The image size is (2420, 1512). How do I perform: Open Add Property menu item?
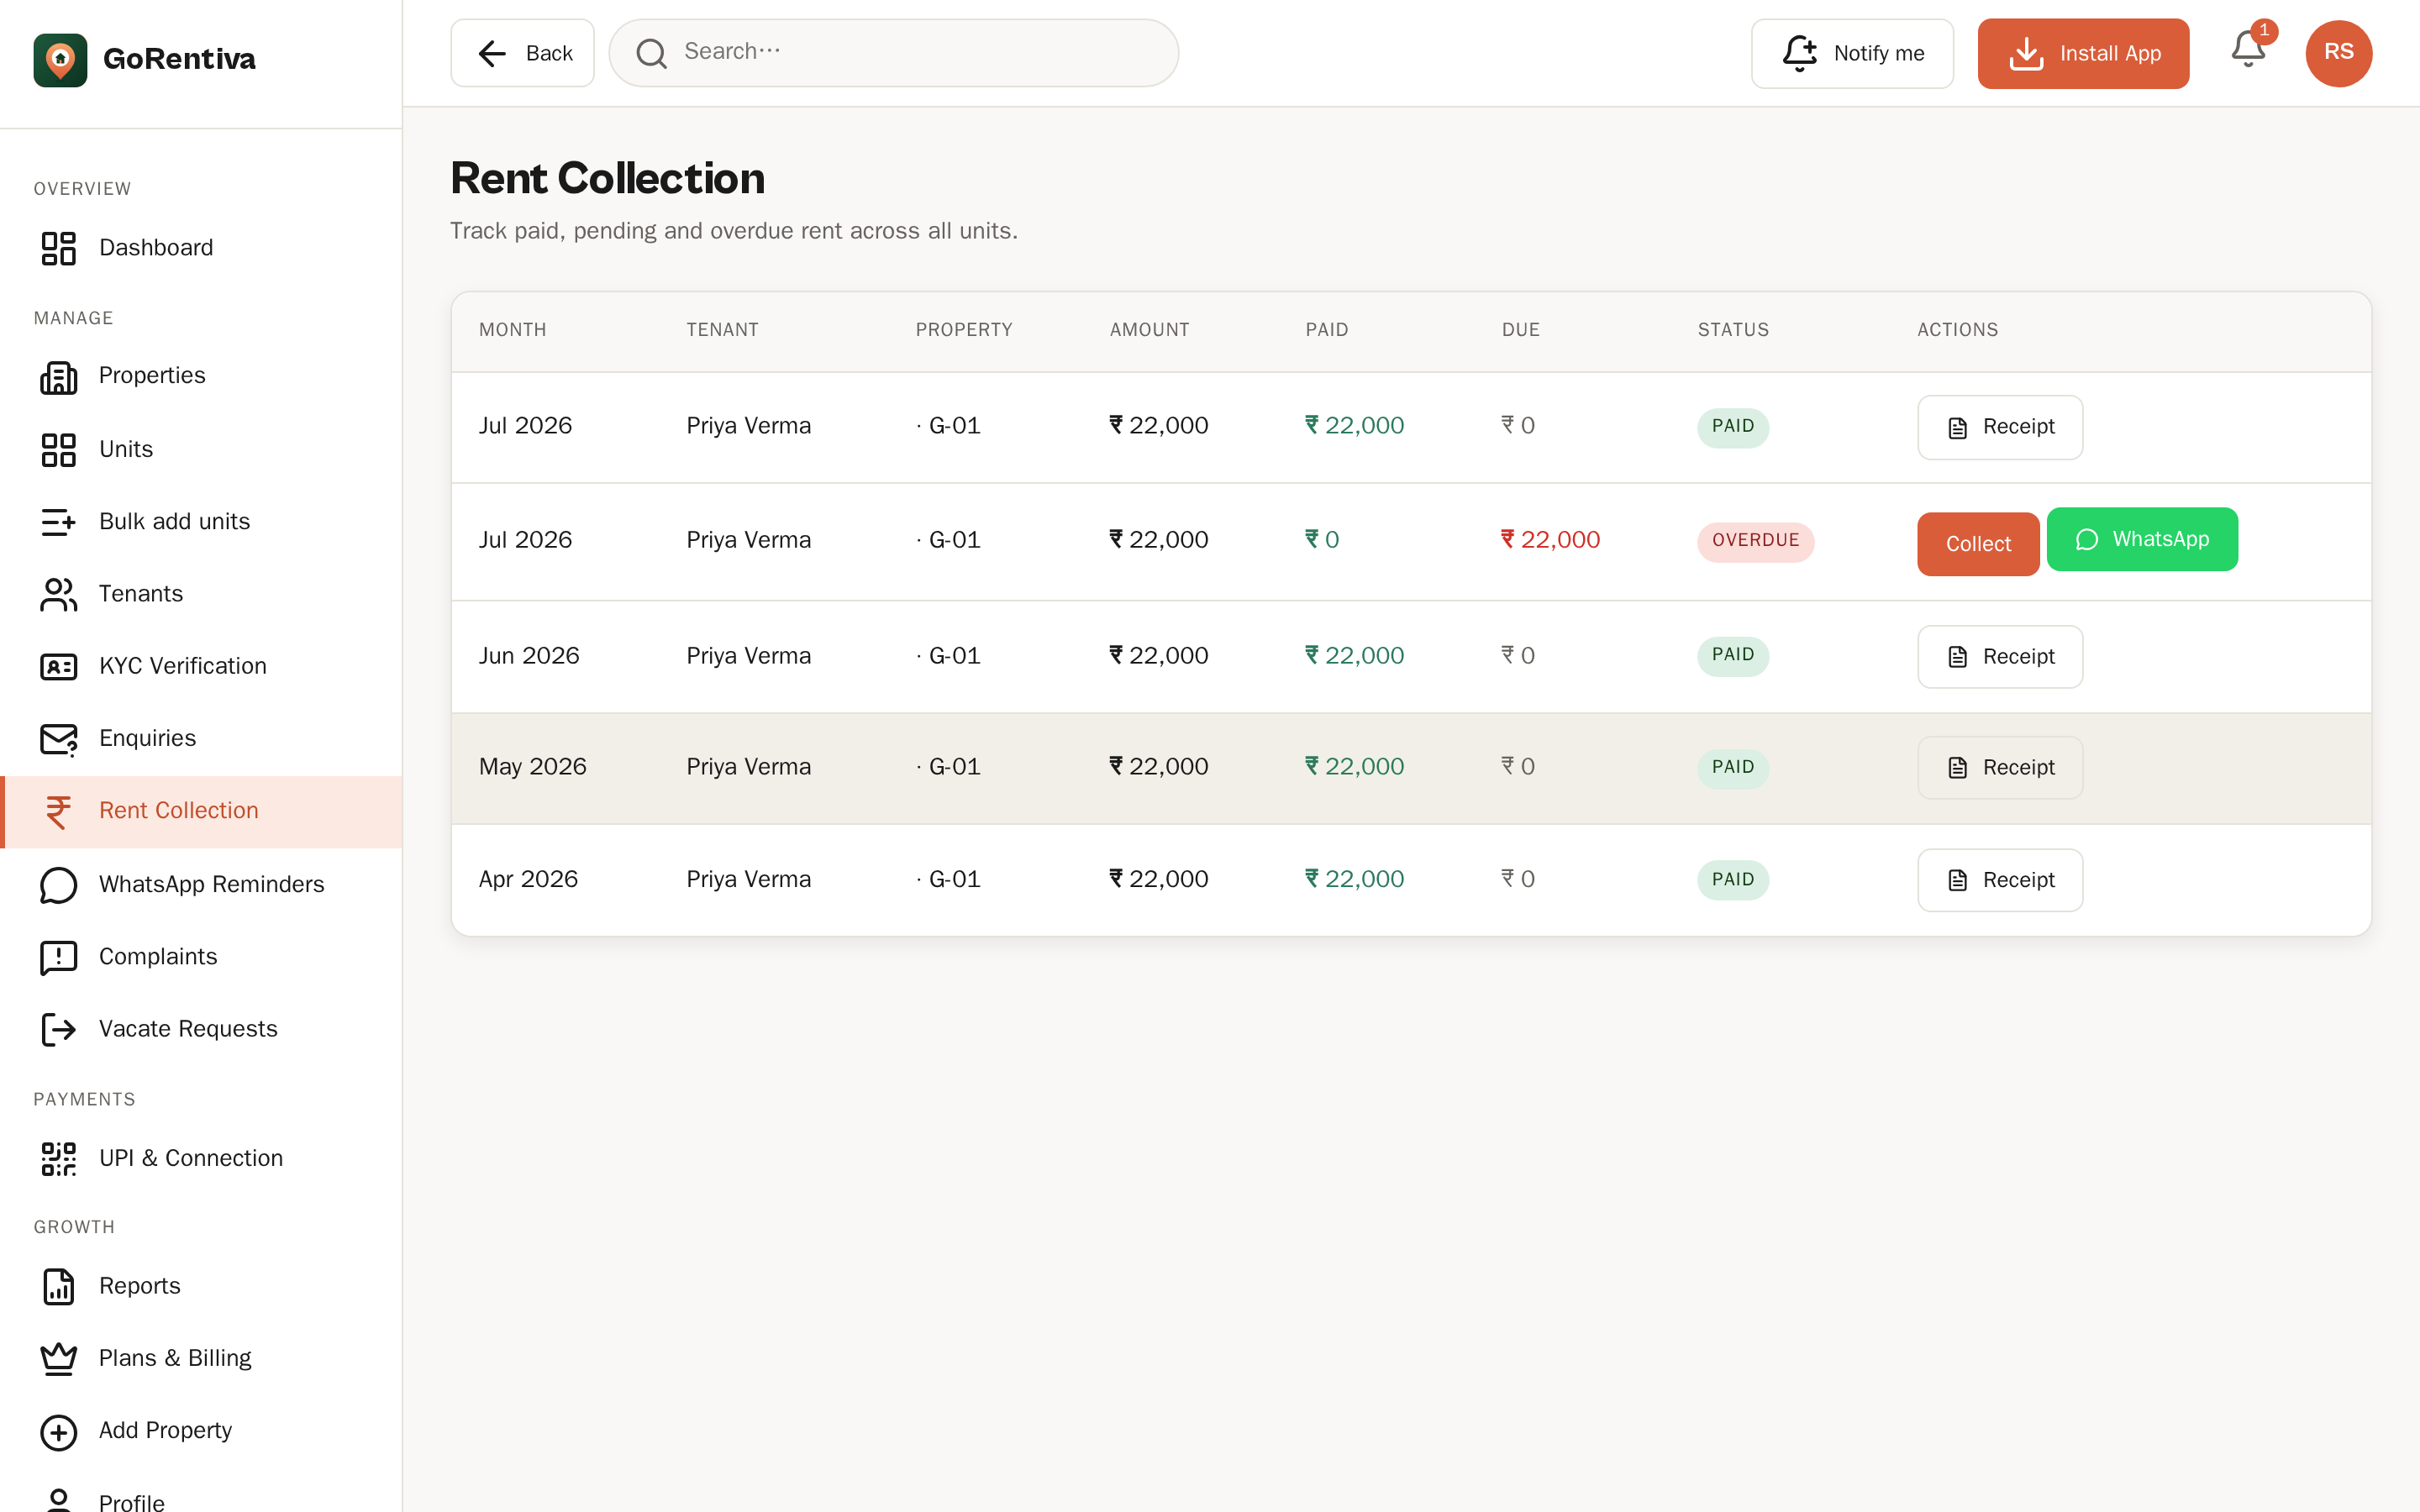click(x=201, y=1431)
